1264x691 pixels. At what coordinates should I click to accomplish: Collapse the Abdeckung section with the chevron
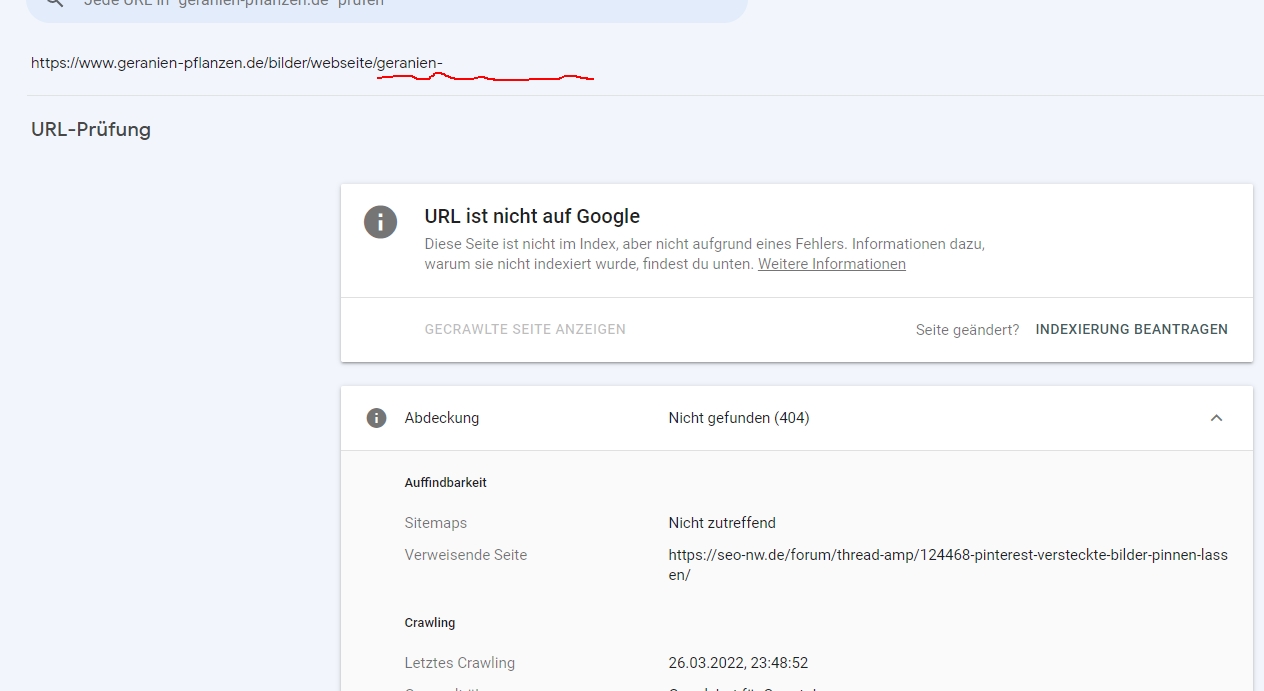[1216, 418]
